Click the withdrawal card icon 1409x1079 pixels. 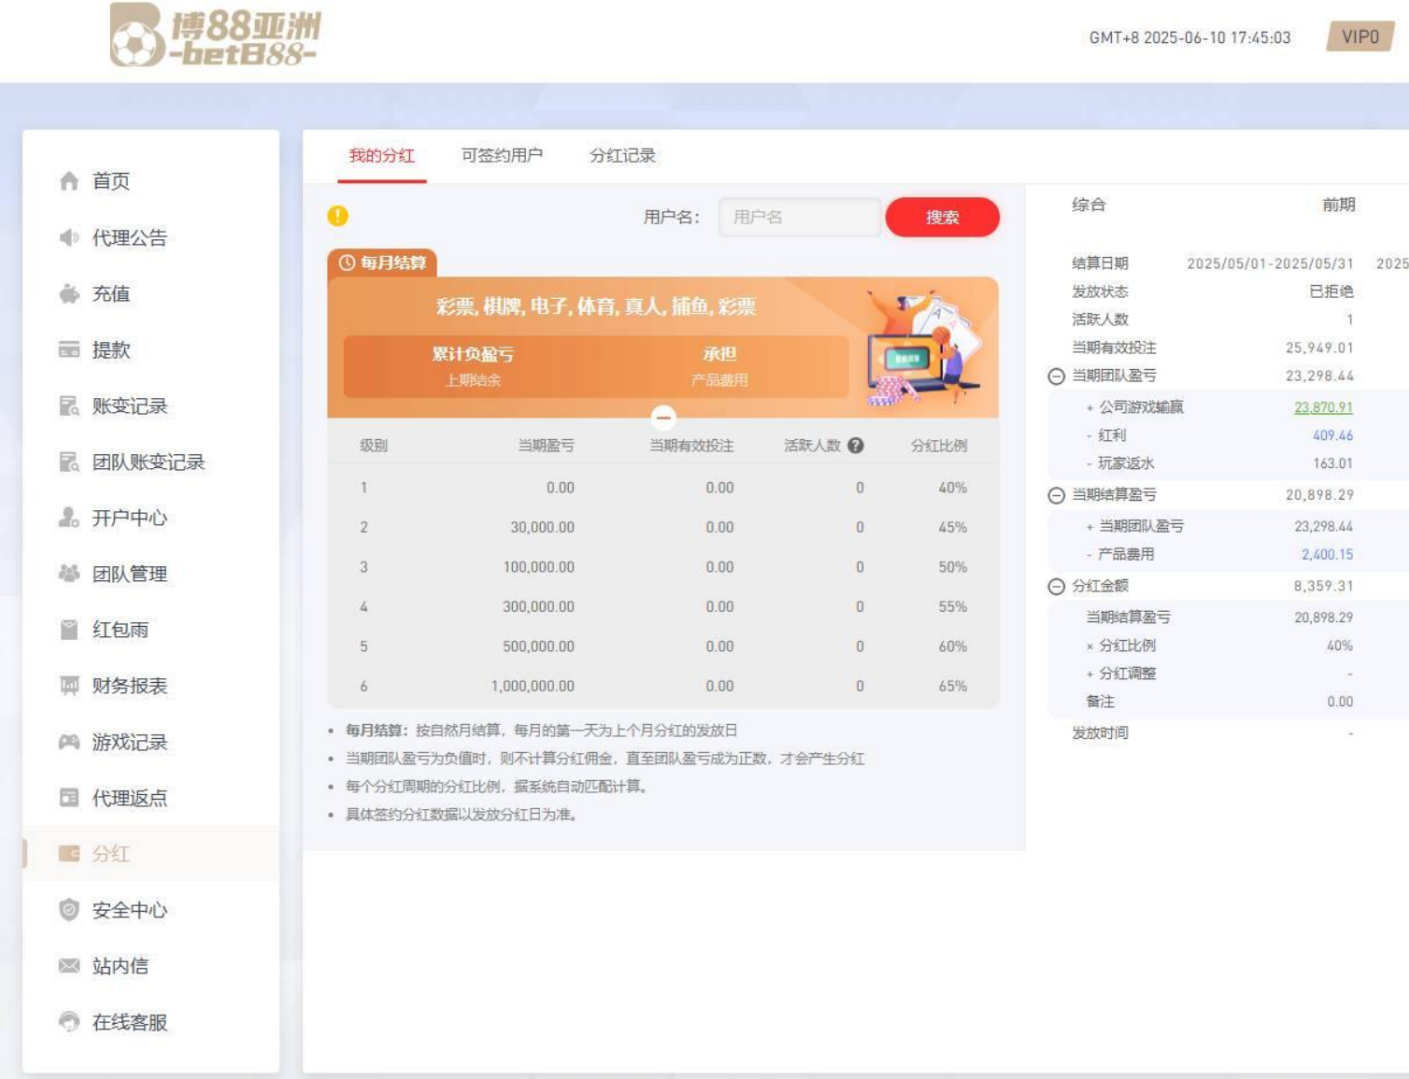(69, 350)
